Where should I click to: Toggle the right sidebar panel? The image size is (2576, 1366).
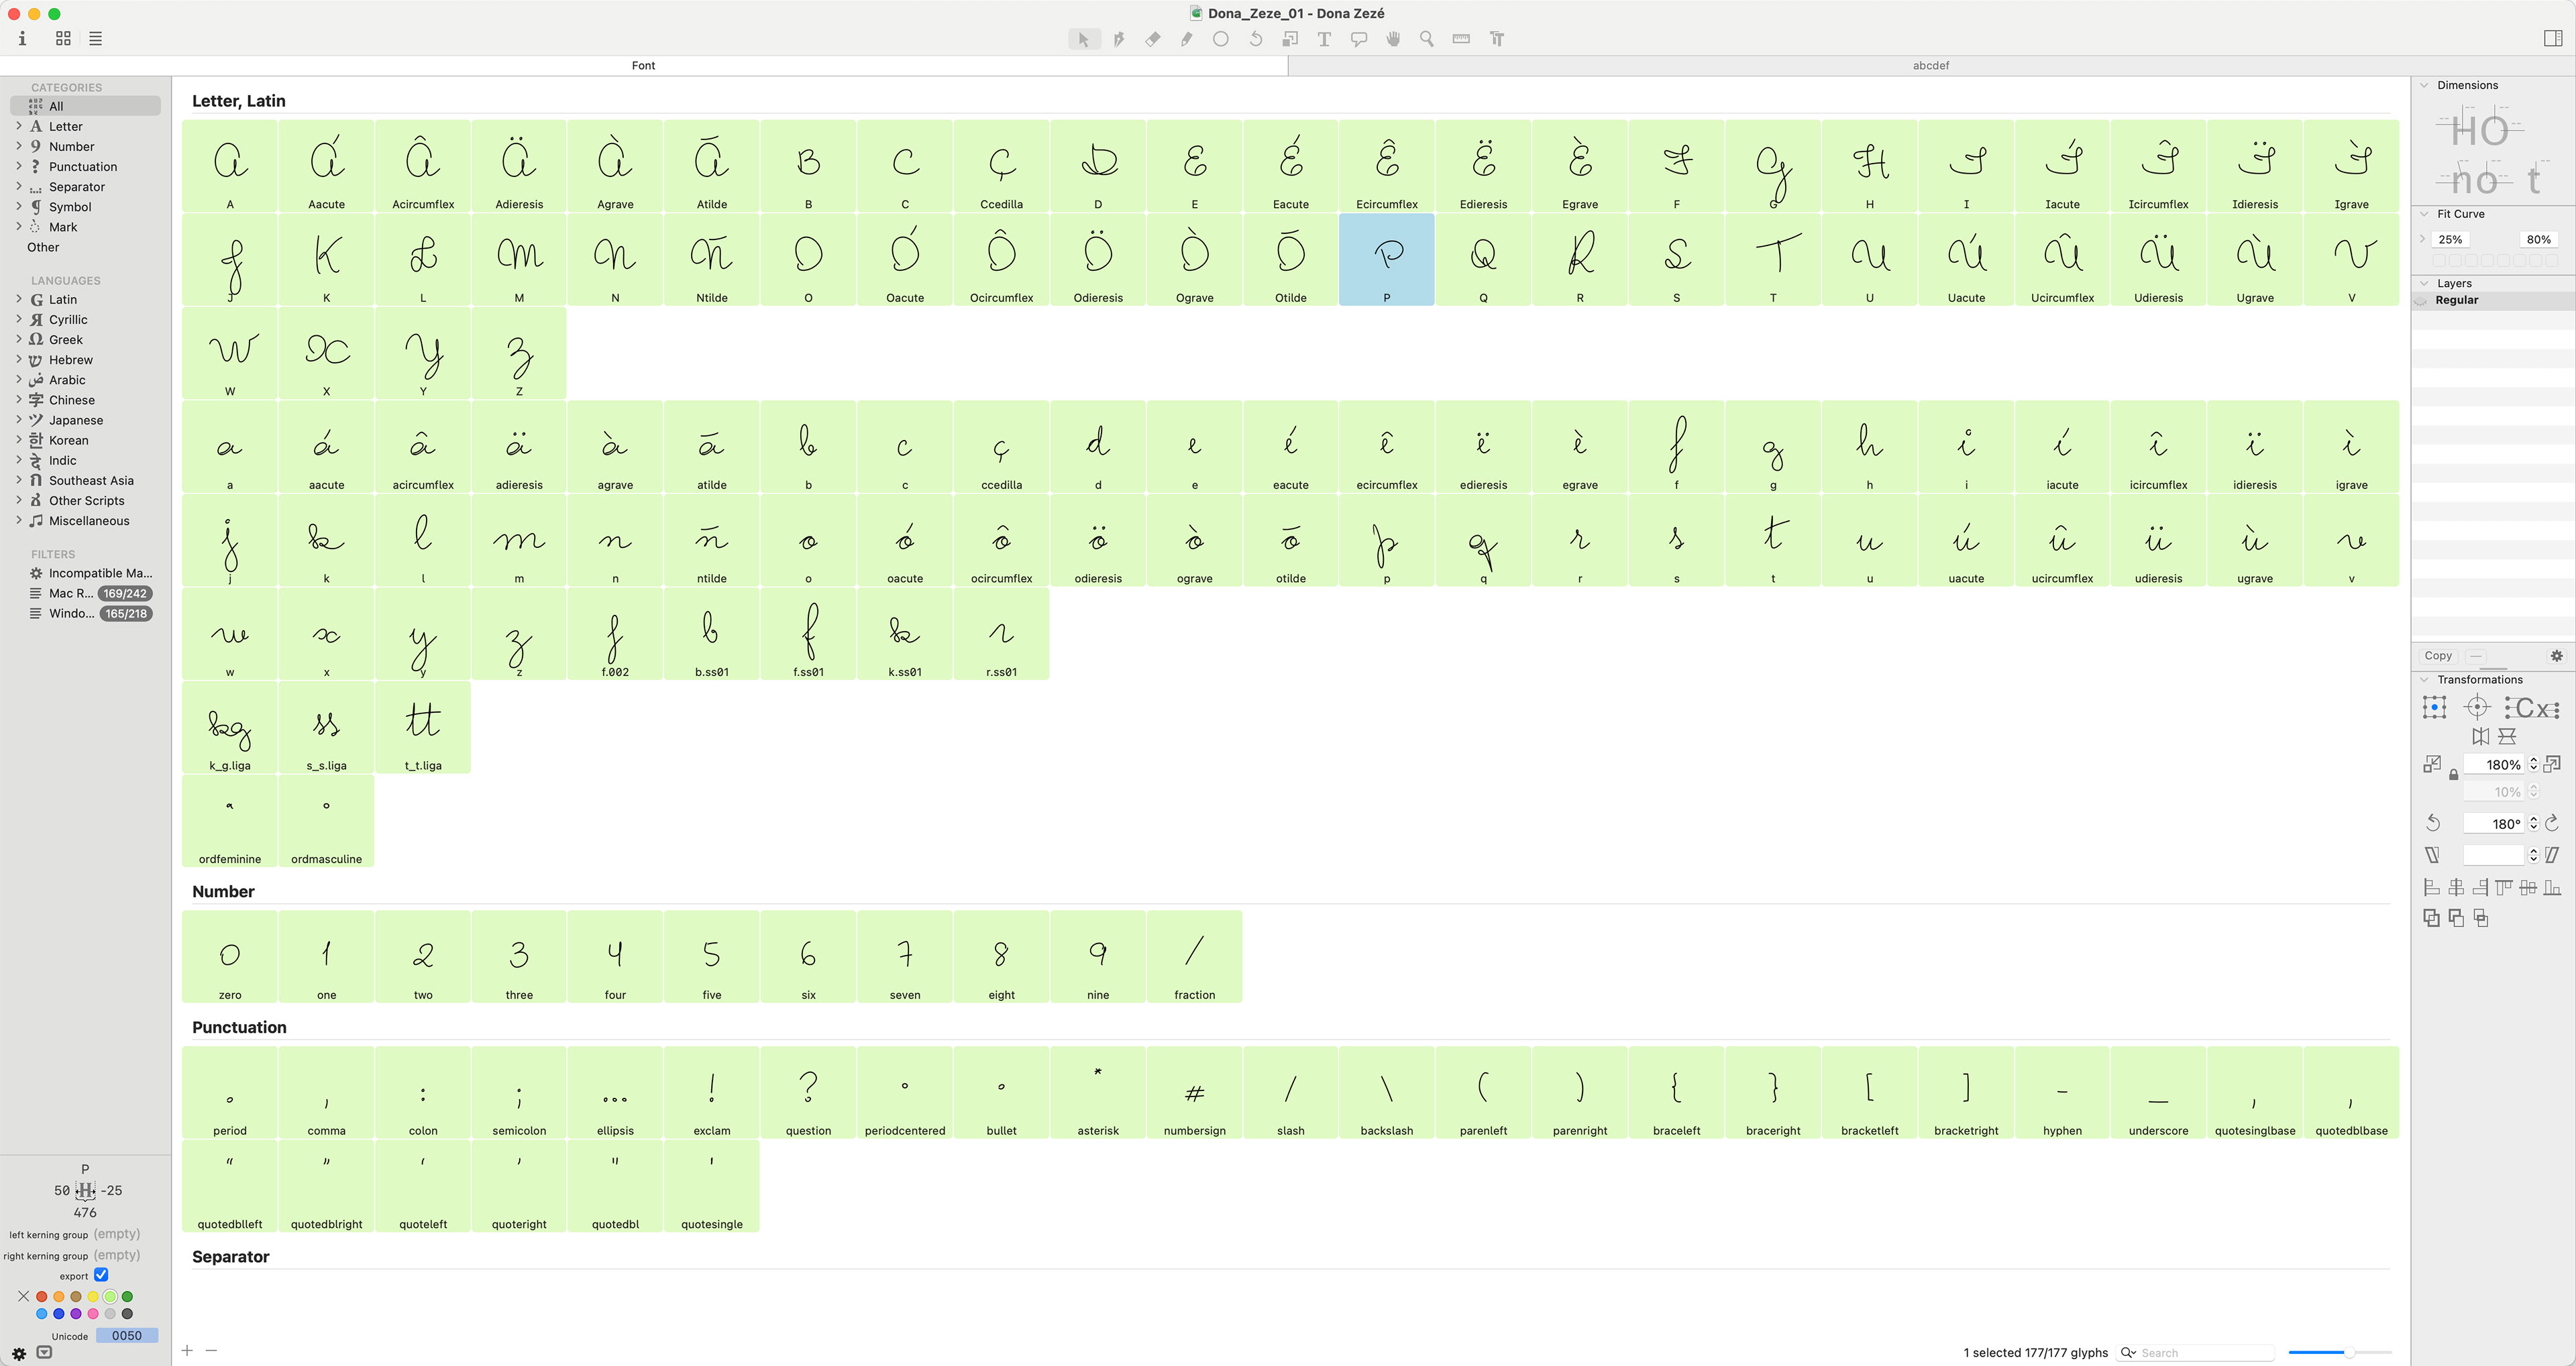[2552, 38]
